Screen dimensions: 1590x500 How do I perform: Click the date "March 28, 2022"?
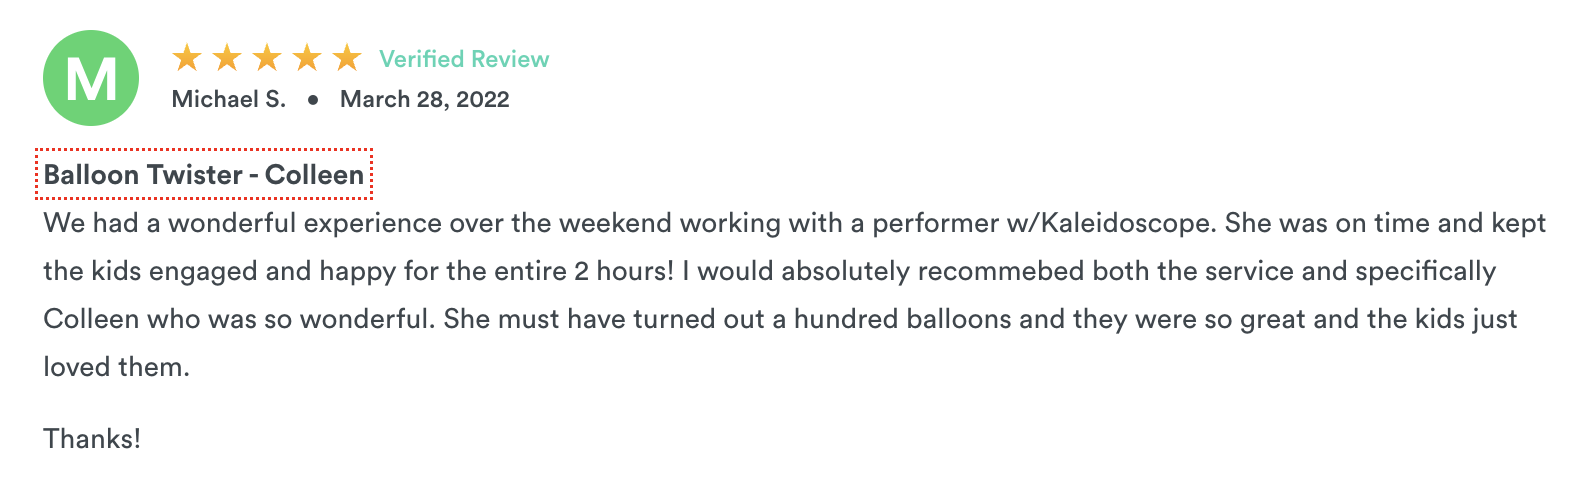pos(425,99)
